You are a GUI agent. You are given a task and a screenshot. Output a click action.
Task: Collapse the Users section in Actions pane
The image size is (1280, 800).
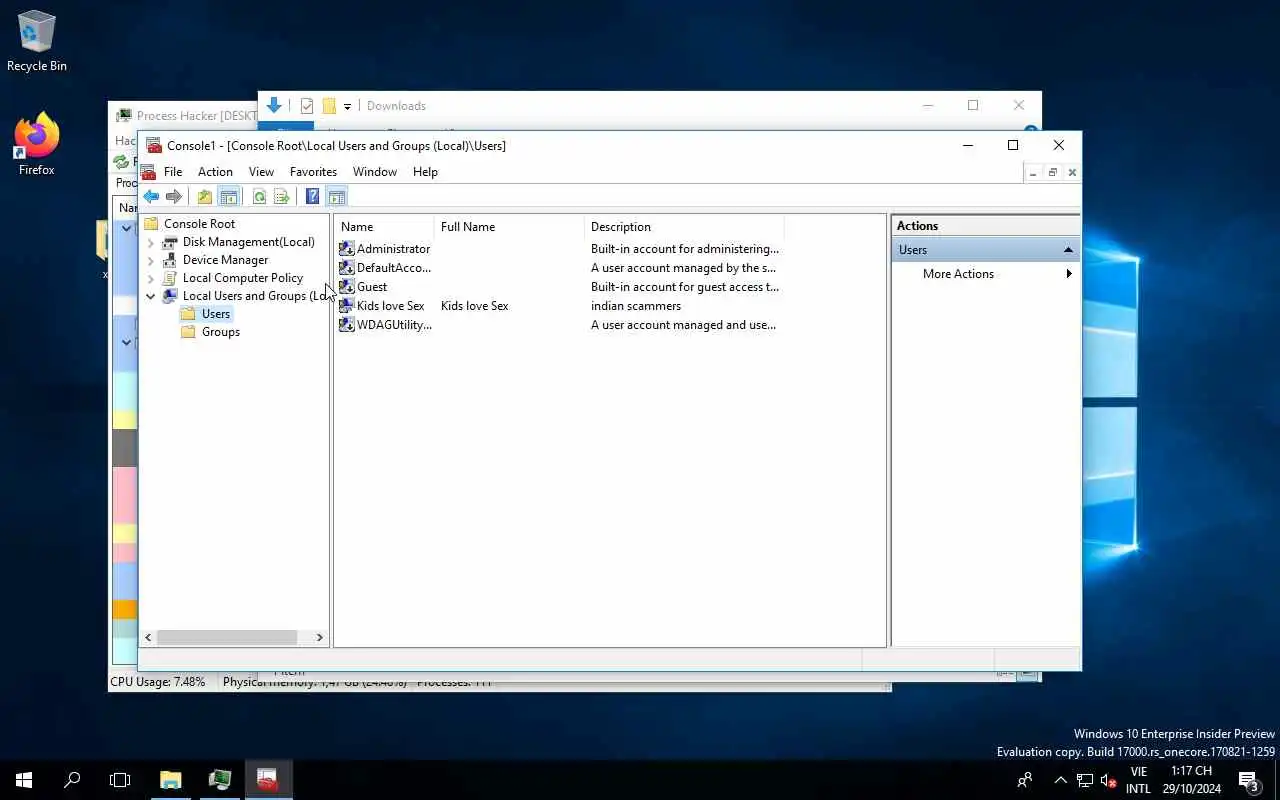[x=1068, y=250]
